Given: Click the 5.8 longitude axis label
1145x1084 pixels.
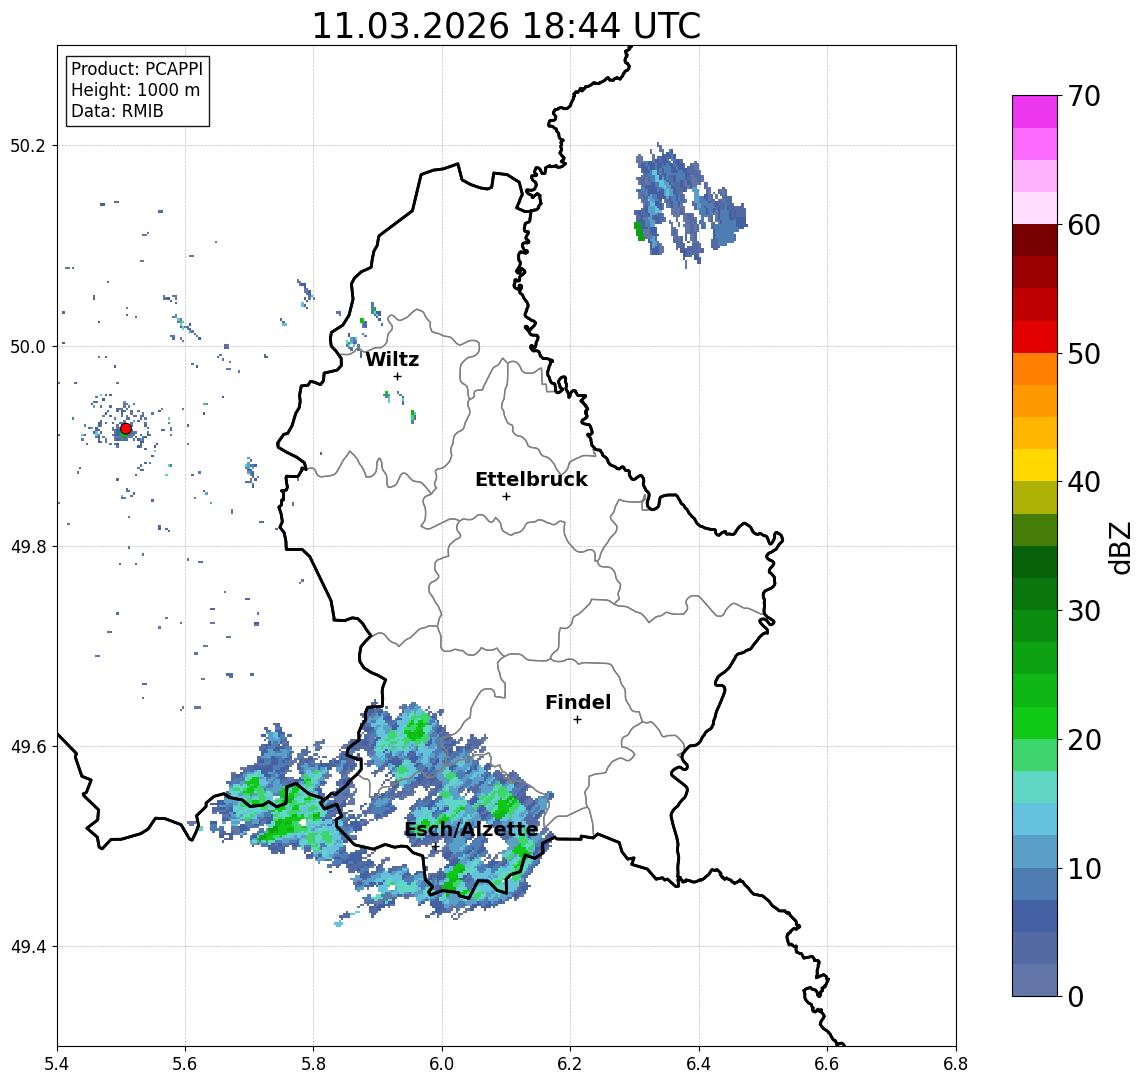Looking at the screenshot, I should tap(314, 1064).
